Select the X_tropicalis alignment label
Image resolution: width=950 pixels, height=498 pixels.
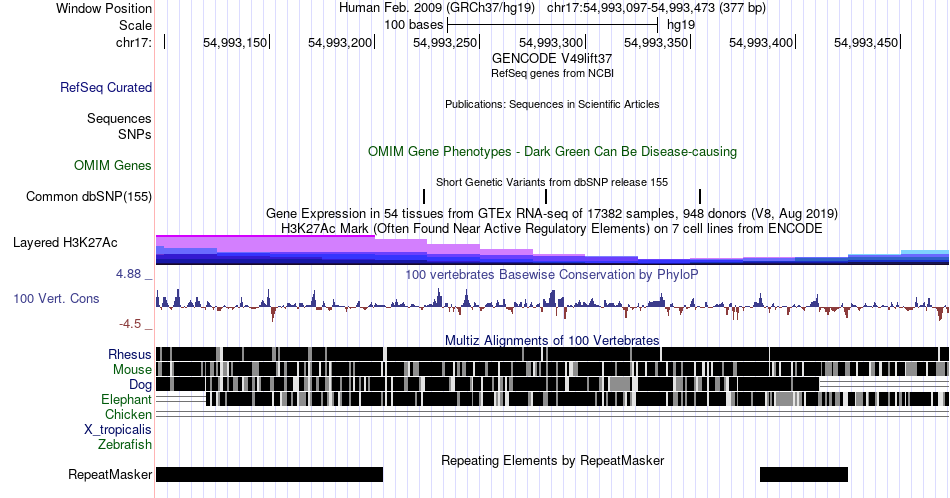pos(118,430)
